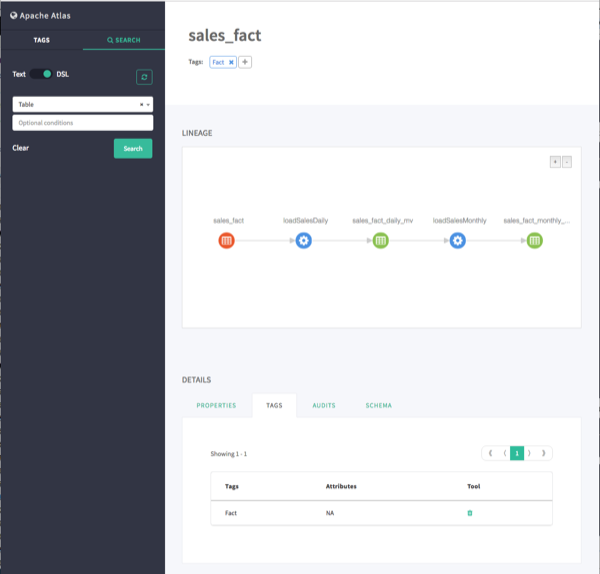Click the Tool column header
The image size is (600, 574).
[x=473, y=486]
